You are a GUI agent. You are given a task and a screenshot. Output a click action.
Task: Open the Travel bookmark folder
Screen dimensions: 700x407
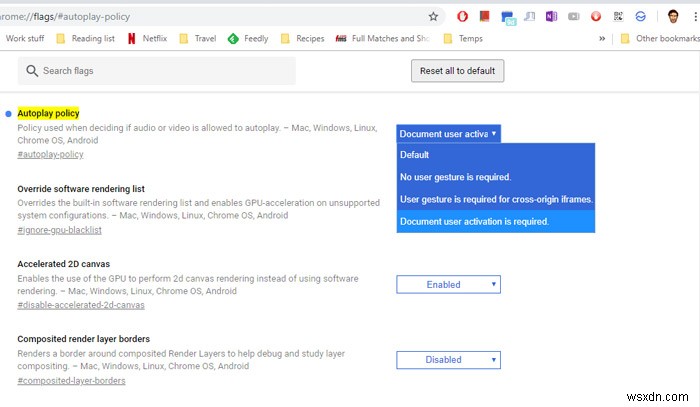(x=197, y=38)
